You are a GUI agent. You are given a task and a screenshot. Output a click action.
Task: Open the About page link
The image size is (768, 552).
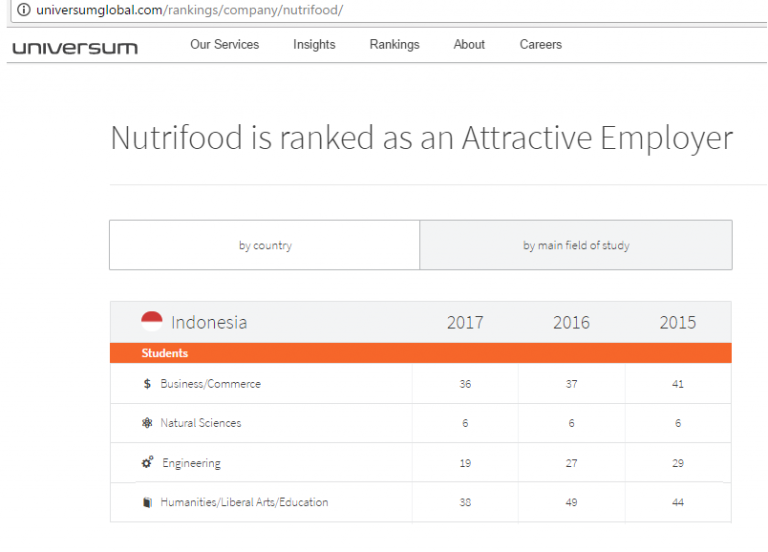pos(469,45)
